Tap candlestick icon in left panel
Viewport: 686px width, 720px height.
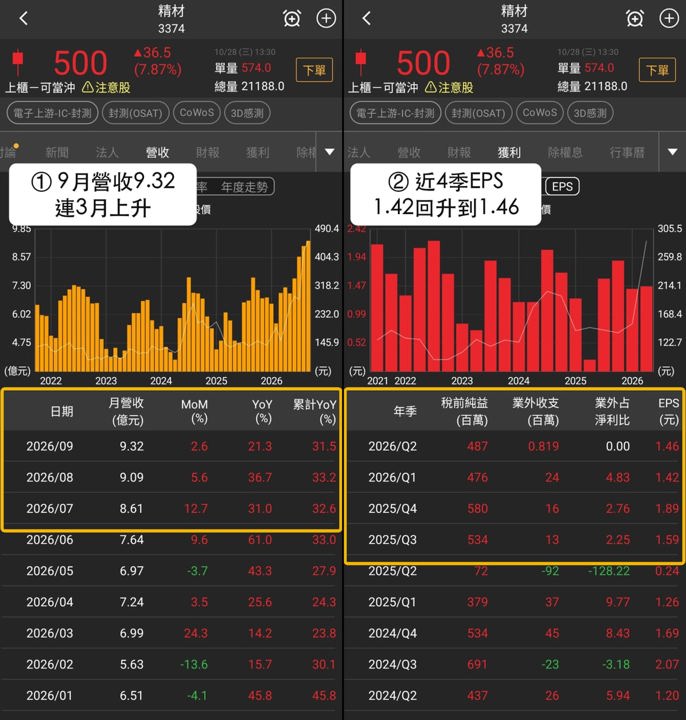click(x=18, y=62)
